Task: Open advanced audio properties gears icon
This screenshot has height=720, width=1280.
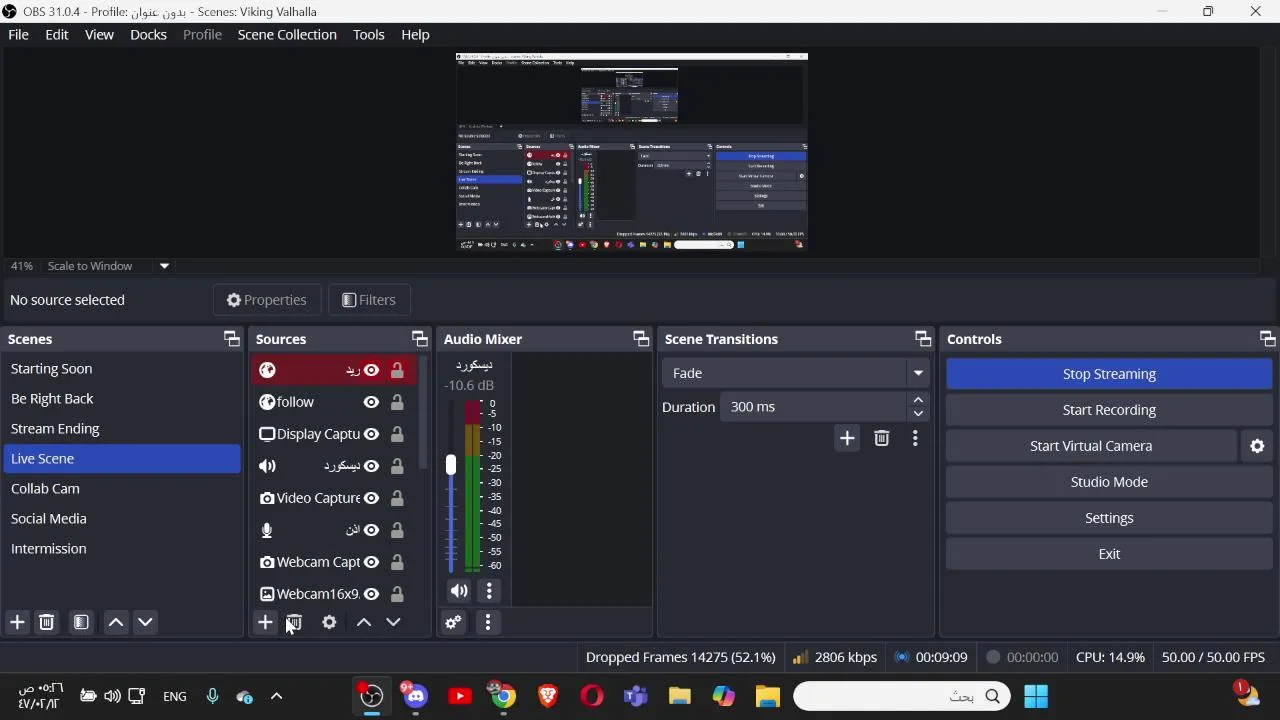Action: 453,622
